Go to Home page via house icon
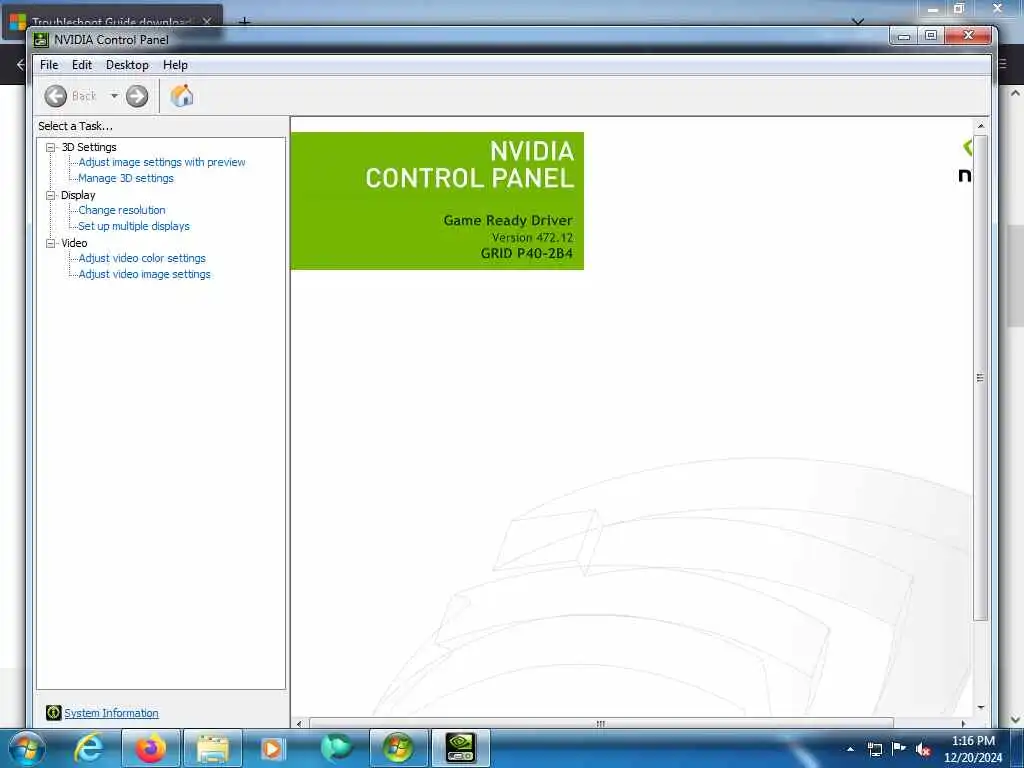The image size is (1024, 768). 182,96
